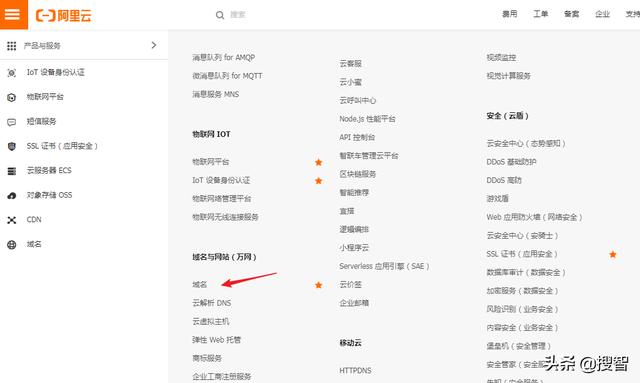Open HTTPDNS under 移动云

coord(356,370)
